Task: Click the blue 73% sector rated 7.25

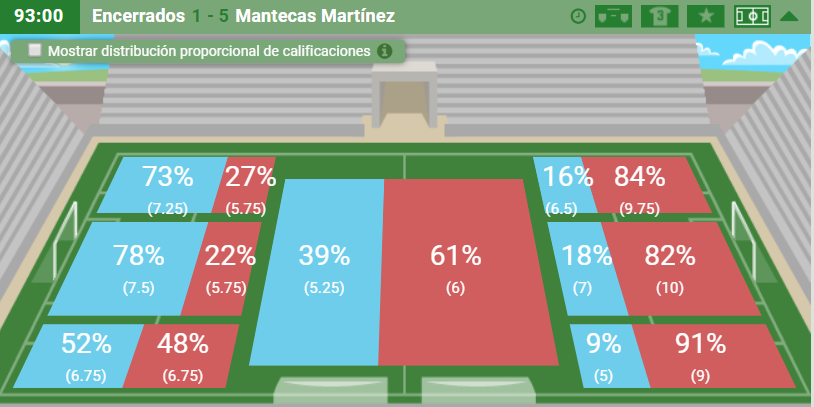Action: tap(162, 185)
